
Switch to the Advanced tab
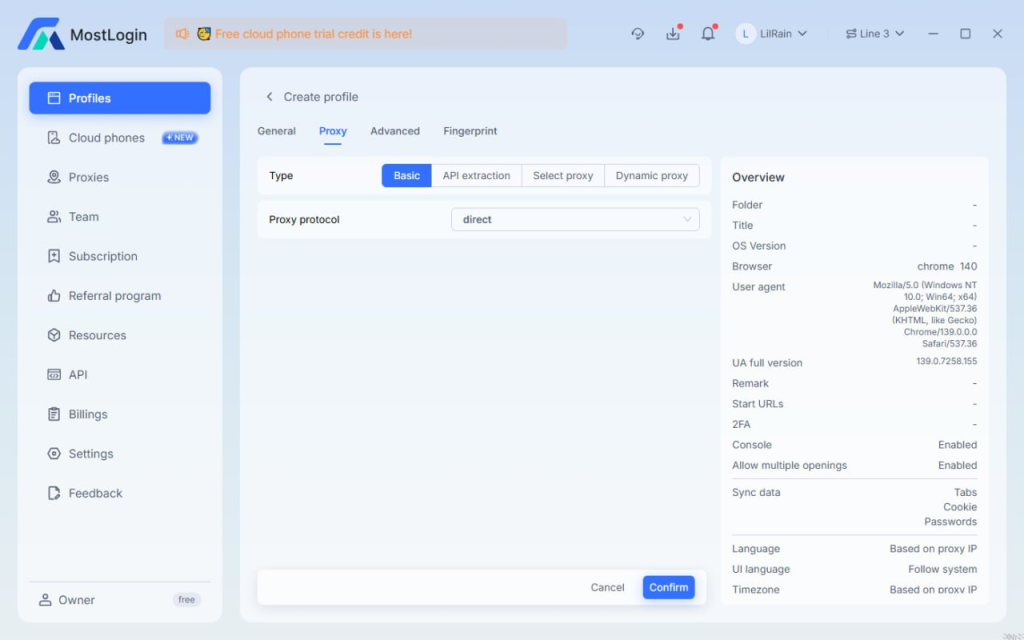click(395, 131)
